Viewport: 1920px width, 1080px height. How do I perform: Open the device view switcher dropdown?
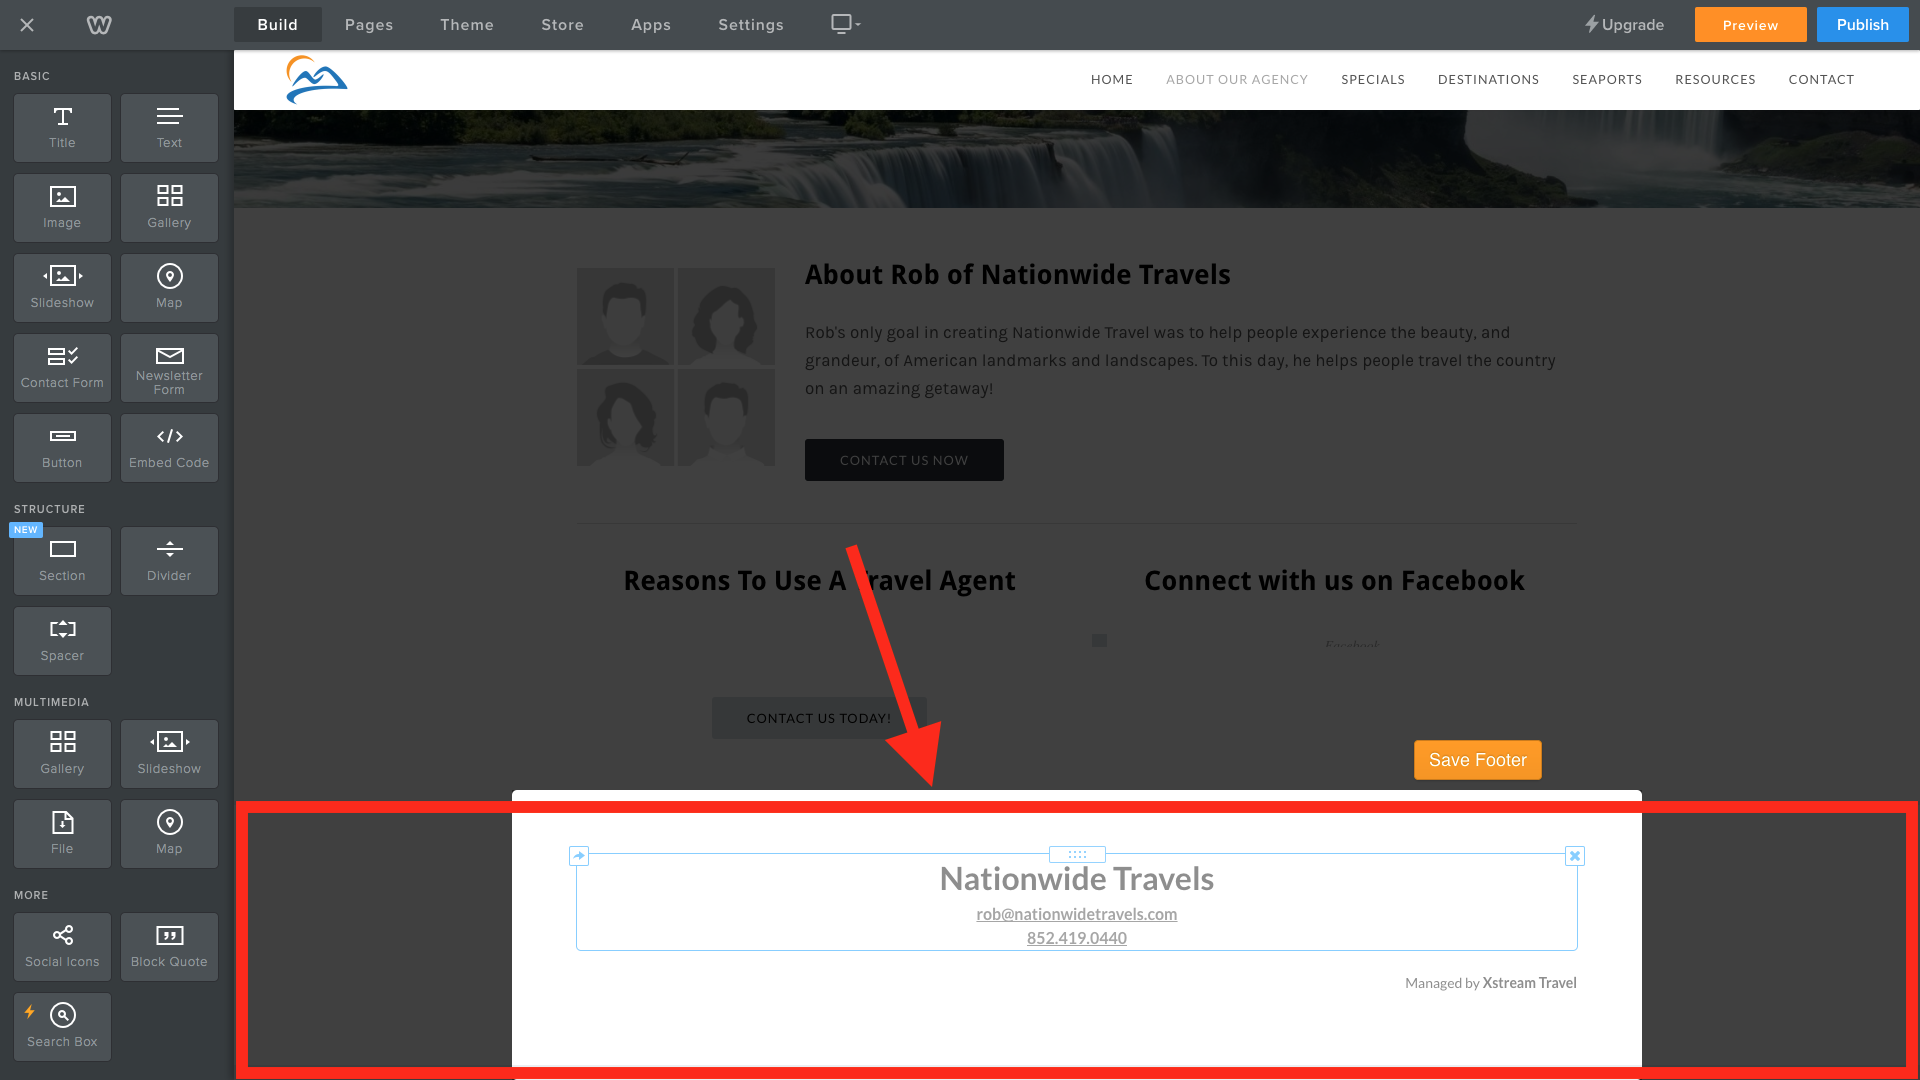pos(846,24)
